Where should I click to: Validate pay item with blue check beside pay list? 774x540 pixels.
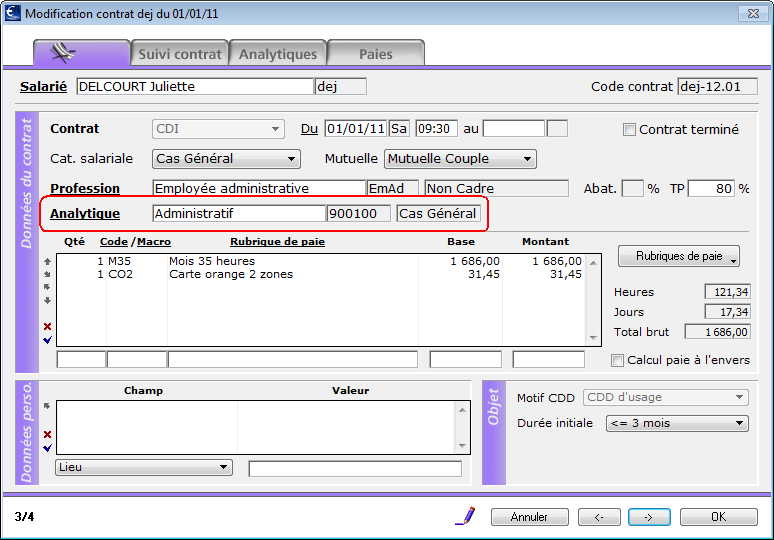47,340
